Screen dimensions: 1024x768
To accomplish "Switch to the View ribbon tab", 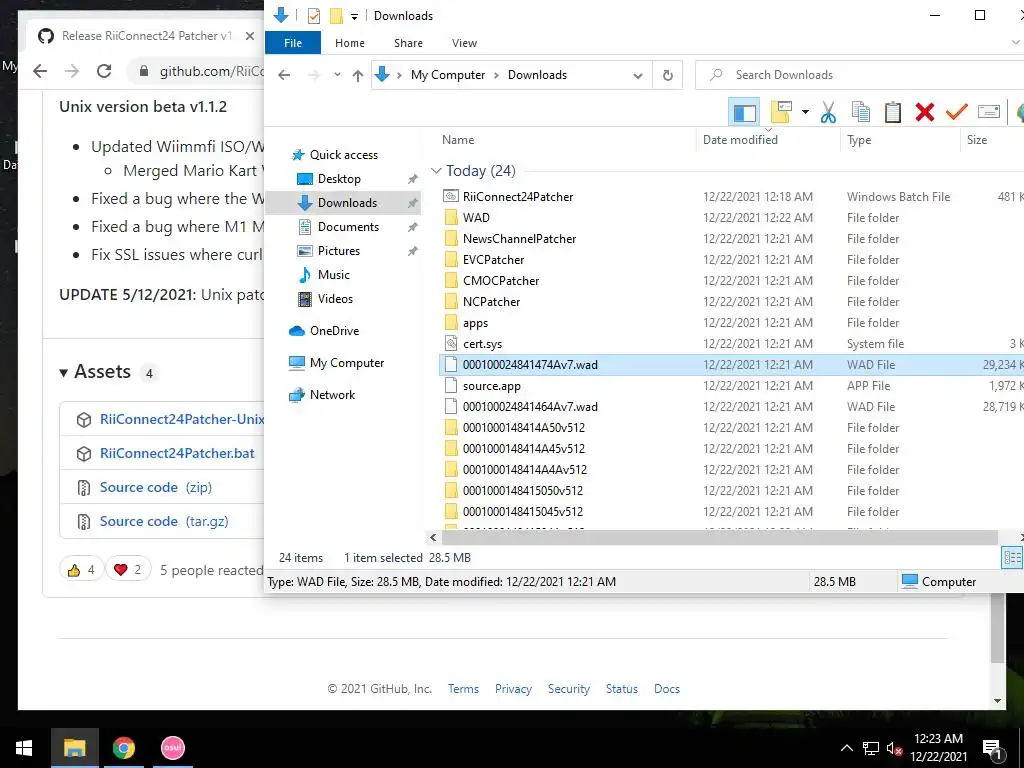I will pyautogui.click(x=464, y=43).
